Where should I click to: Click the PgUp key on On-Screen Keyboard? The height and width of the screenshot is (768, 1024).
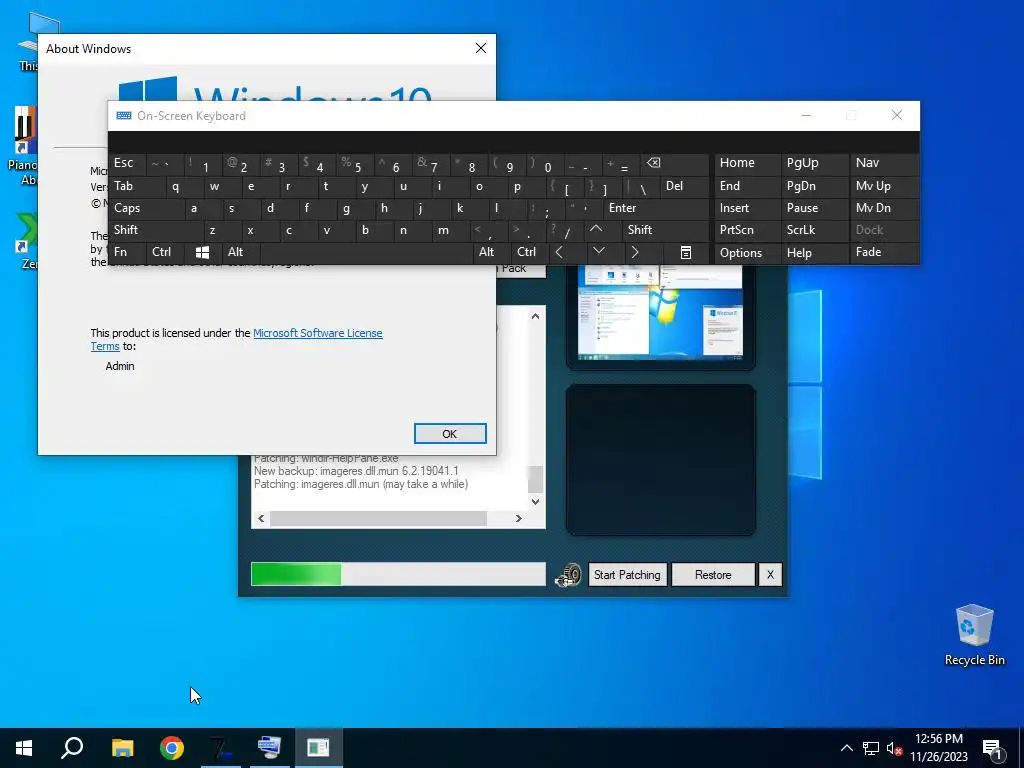pos(814,163)
